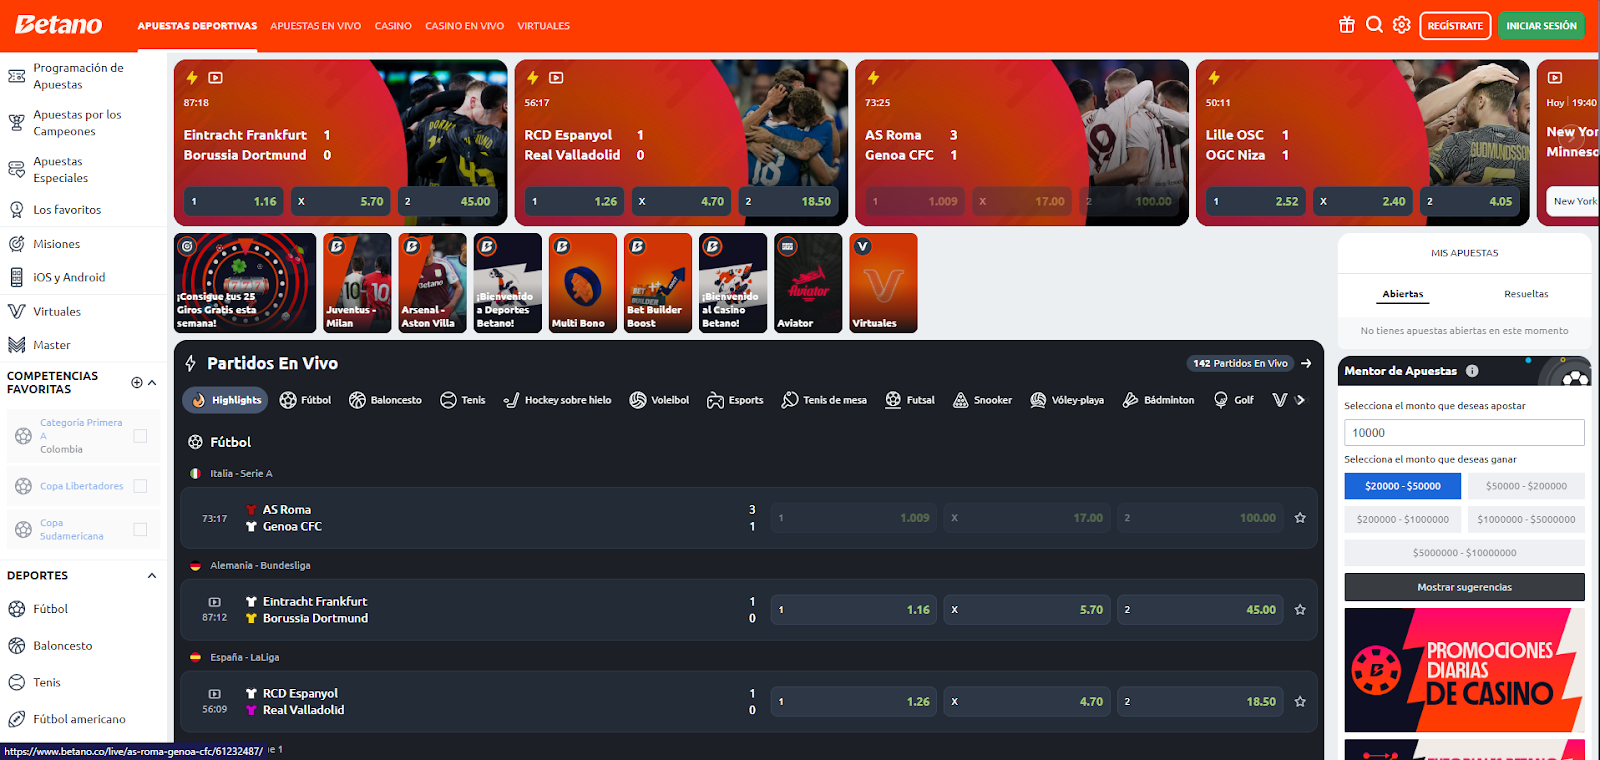Image resolution: width=1600 pixels, height=760 pixels.
Task: Filter live matches by Baloncesto
Action: point(385,400)
